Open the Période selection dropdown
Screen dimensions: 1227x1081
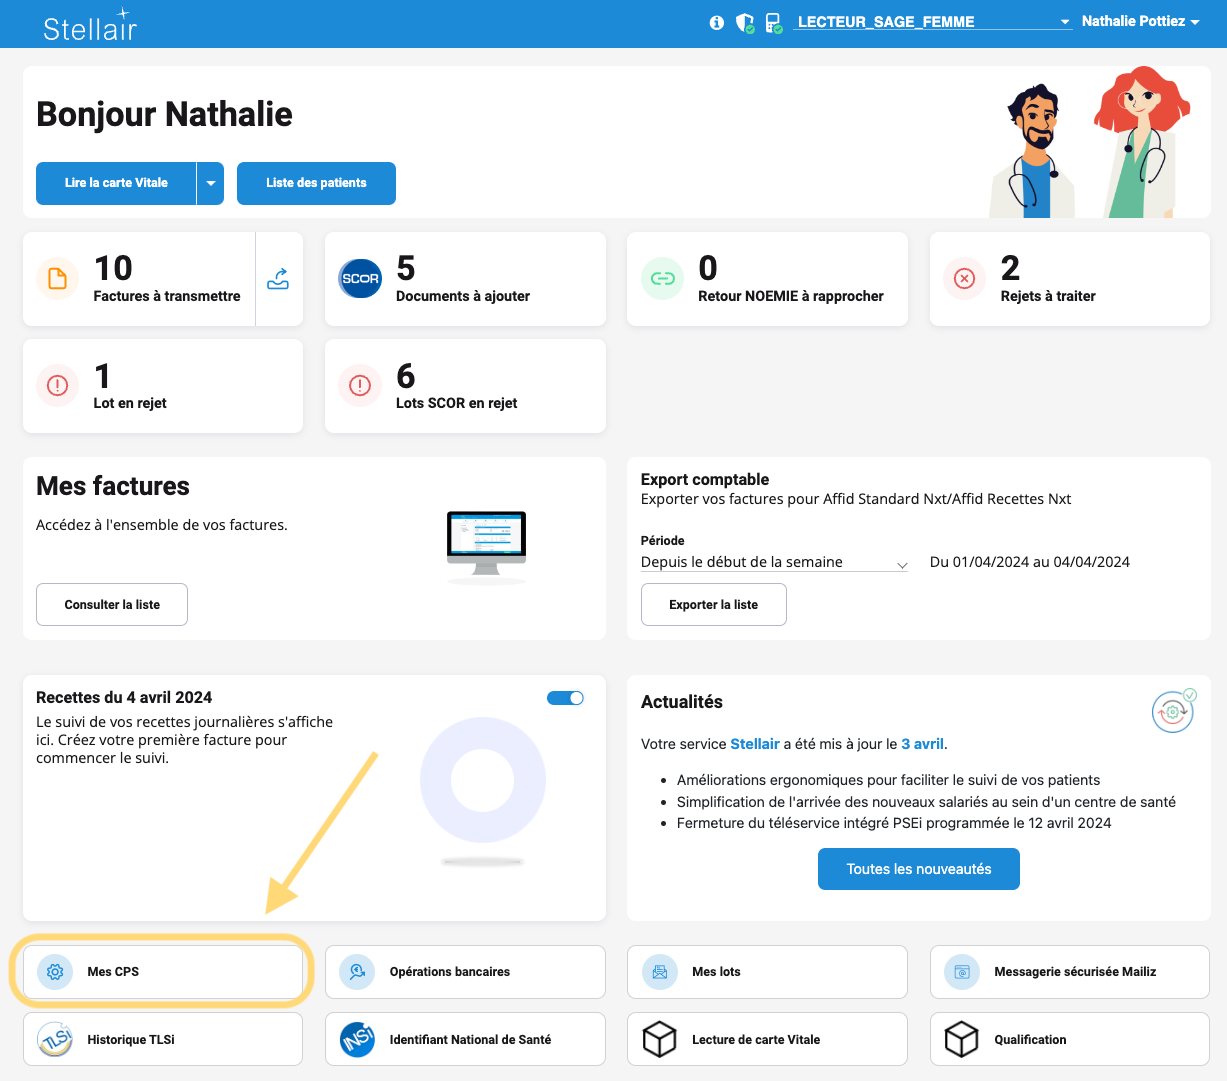tap(774, 562)
